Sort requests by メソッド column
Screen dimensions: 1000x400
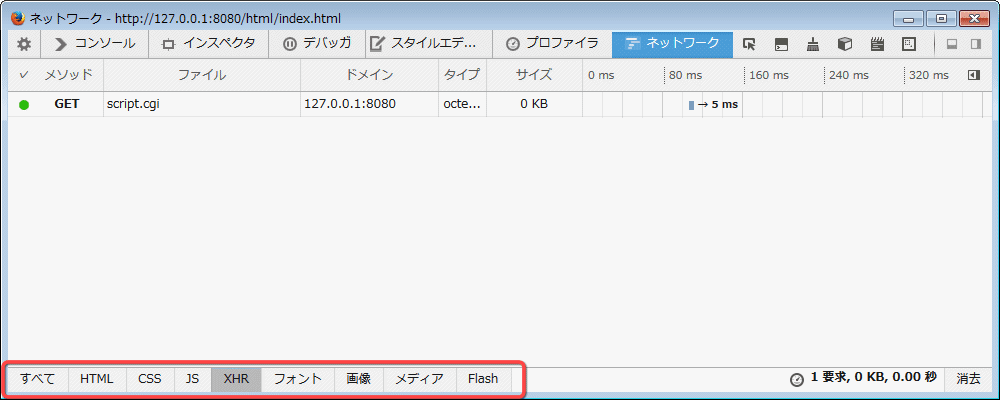tap(68, 75)
